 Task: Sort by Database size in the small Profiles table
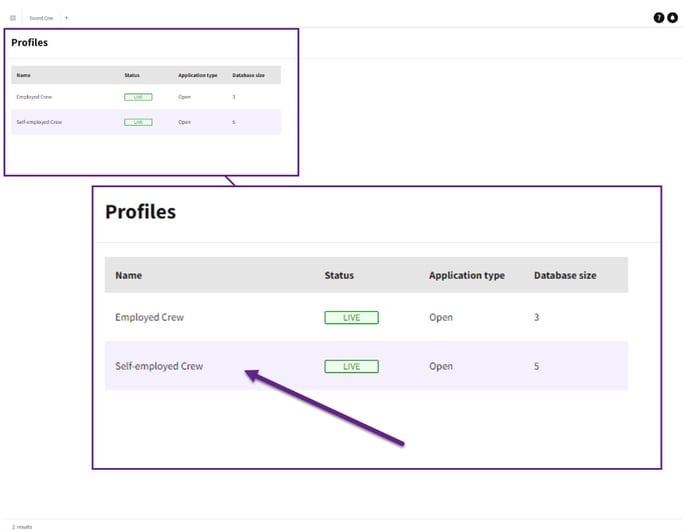pos(248,75)
